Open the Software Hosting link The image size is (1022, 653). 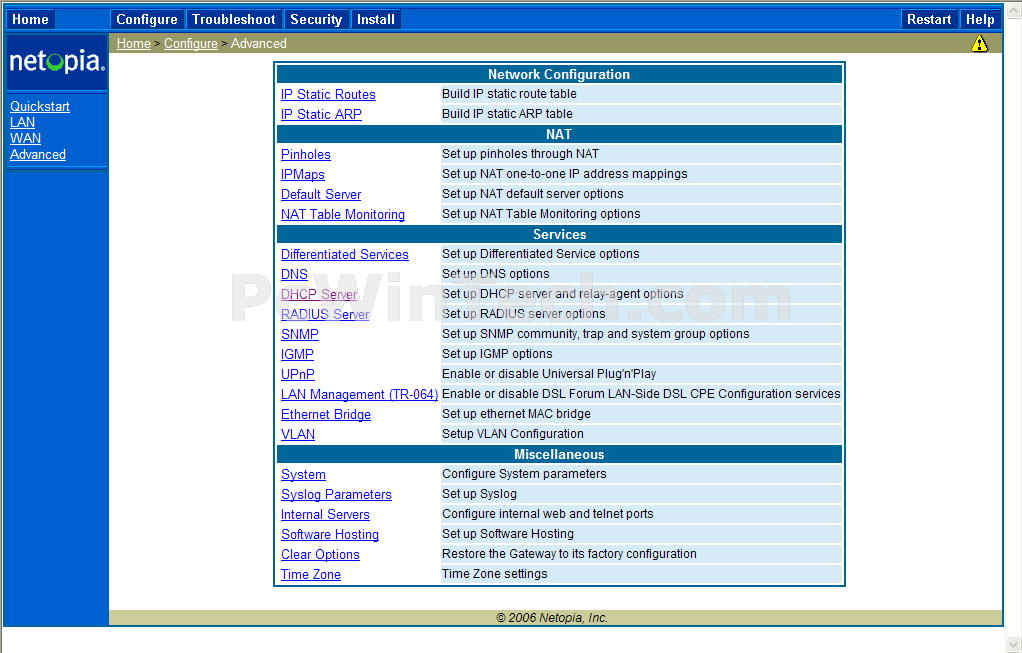point(330,534)
